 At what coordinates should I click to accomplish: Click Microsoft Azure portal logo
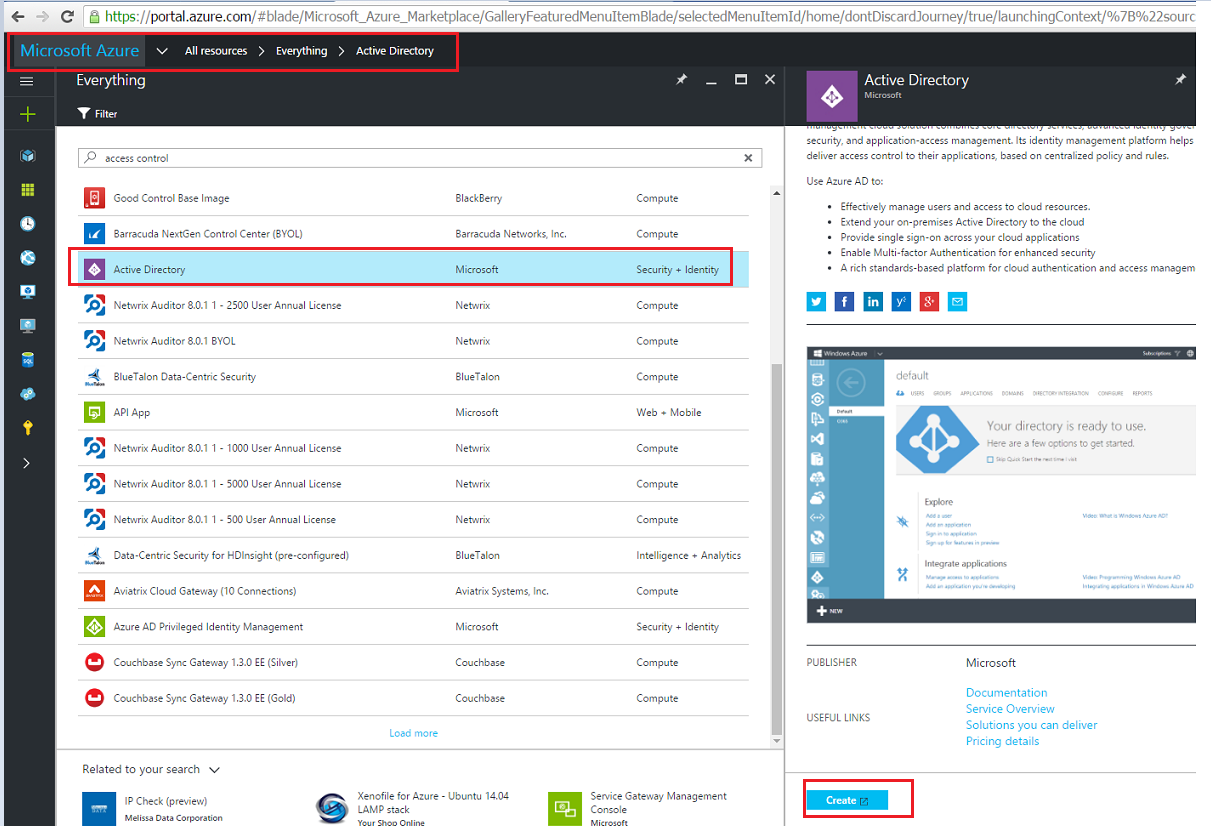click(x=79, y=50)
